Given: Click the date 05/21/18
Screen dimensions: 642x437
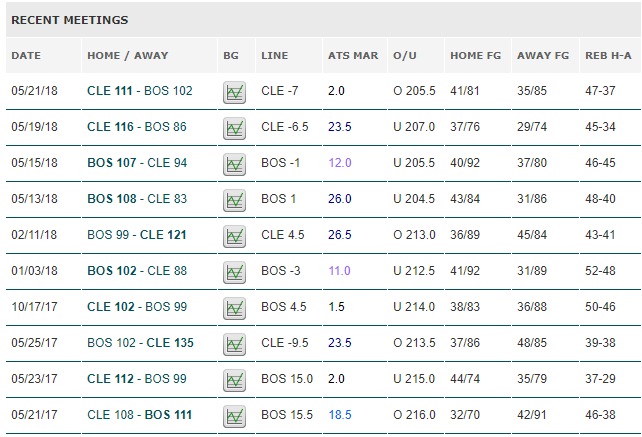Looking at the screenshot, I should point(34,91).
